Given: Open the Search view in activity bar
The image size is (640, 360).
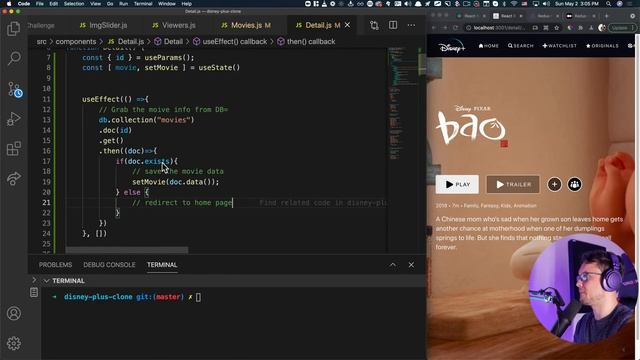Looking at the screenshot, I should pyautogui.click(x=14, y=58).
